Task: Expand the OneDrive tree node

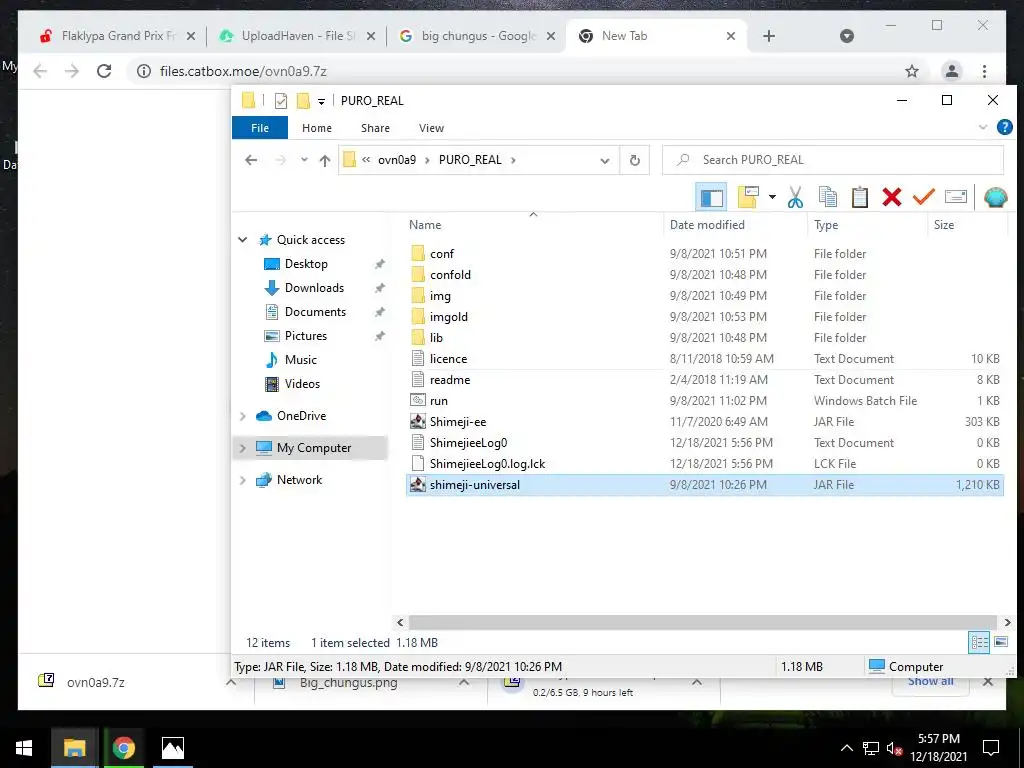Action: pos(243,416)
